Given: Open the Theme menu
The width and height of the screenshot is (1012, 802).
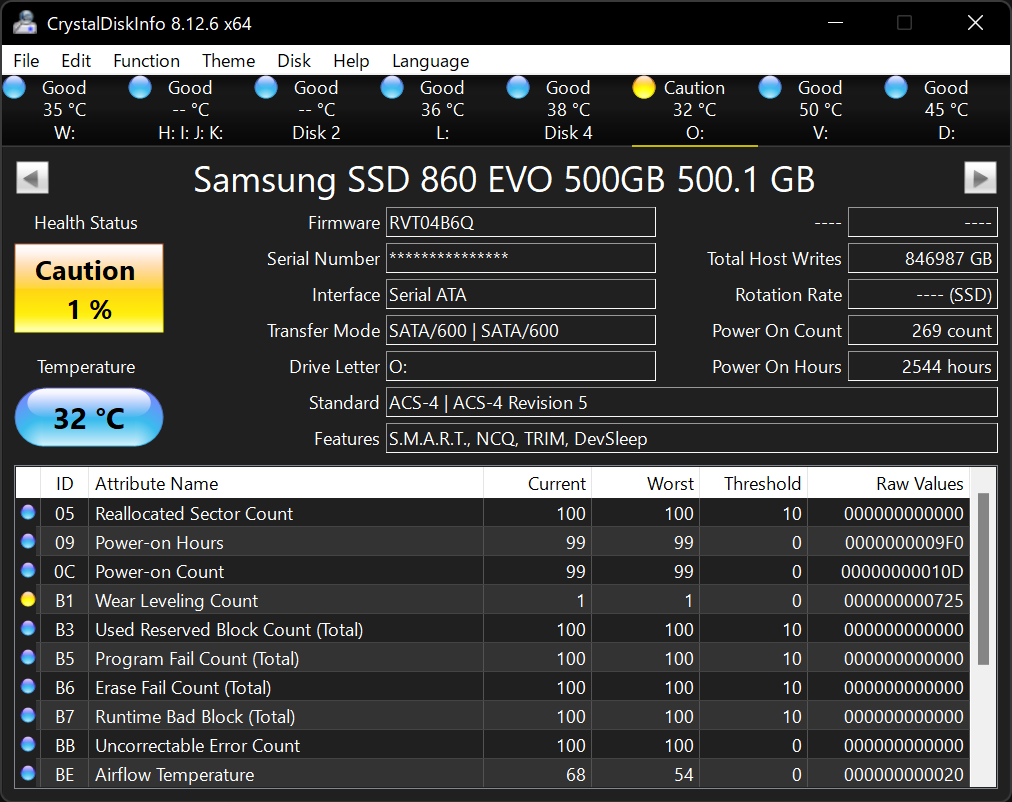Looking at the screenshot, I should coord(228,60).
